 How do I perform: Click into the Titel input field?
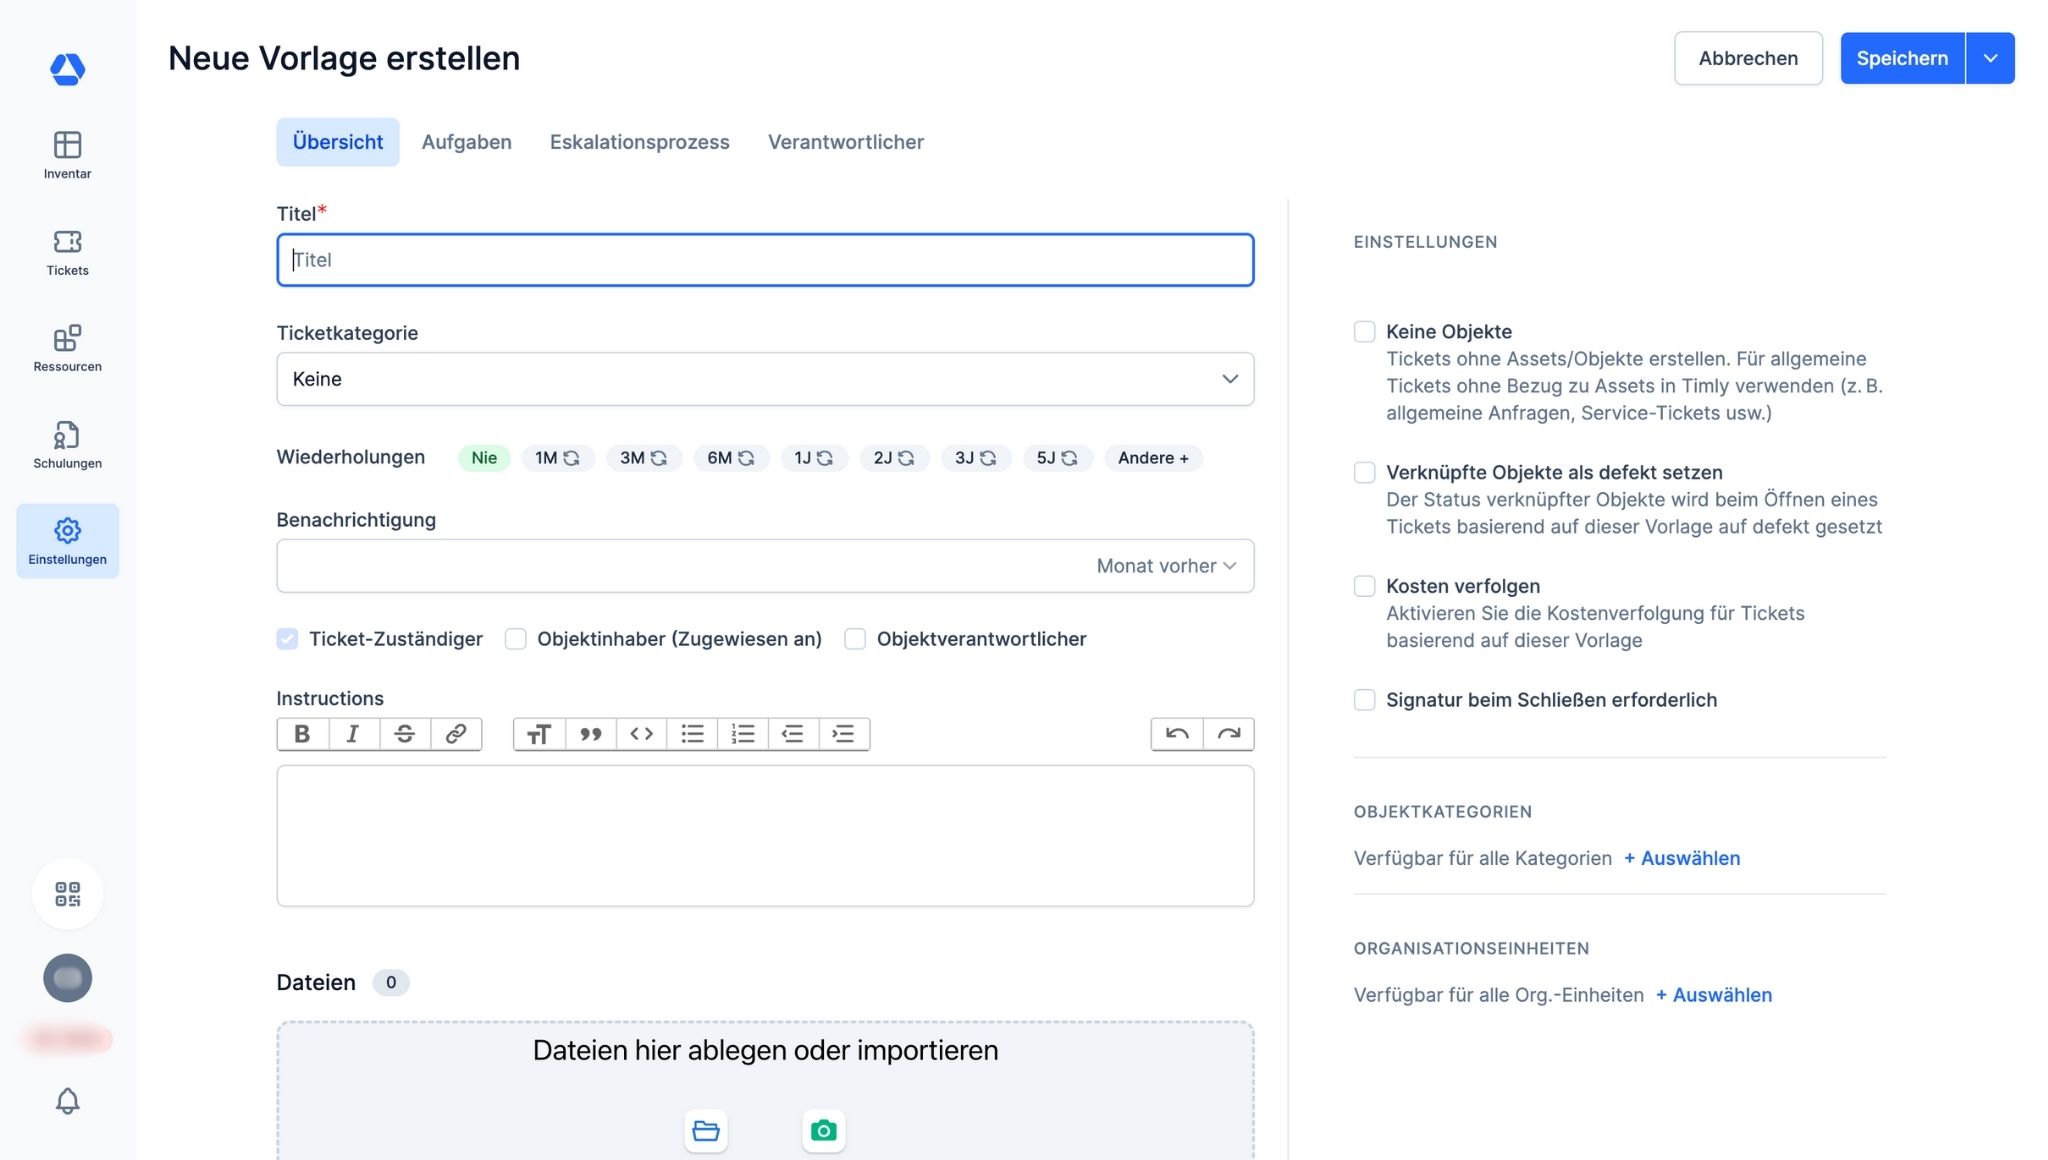[765, 260]
